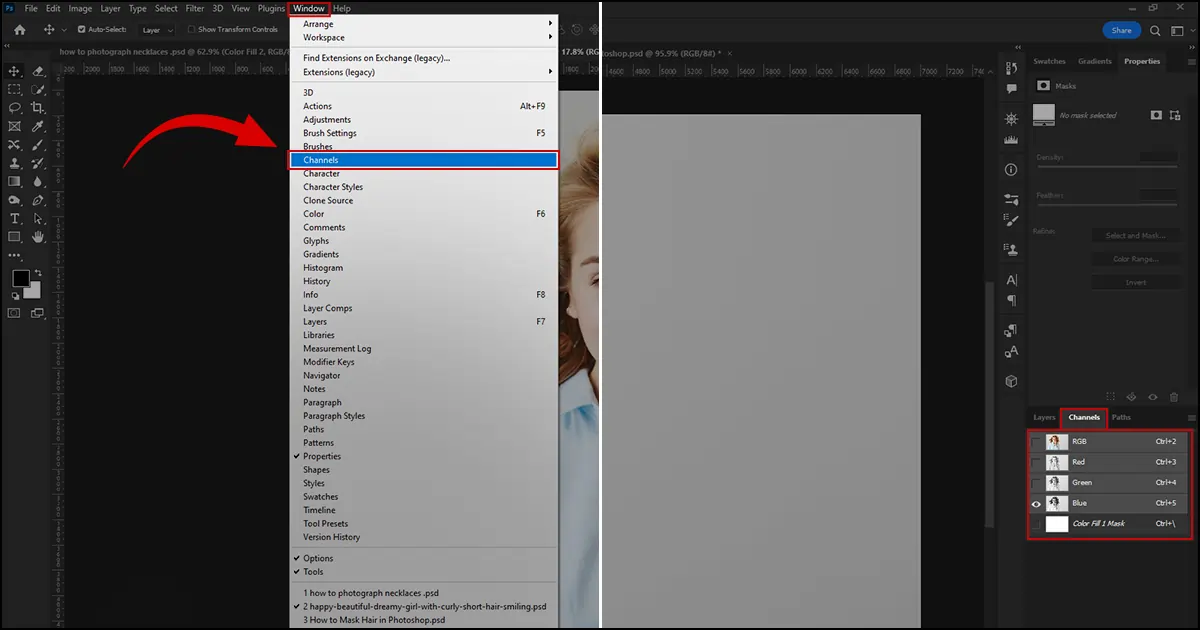Select the Crop tool

coord(37,109)
